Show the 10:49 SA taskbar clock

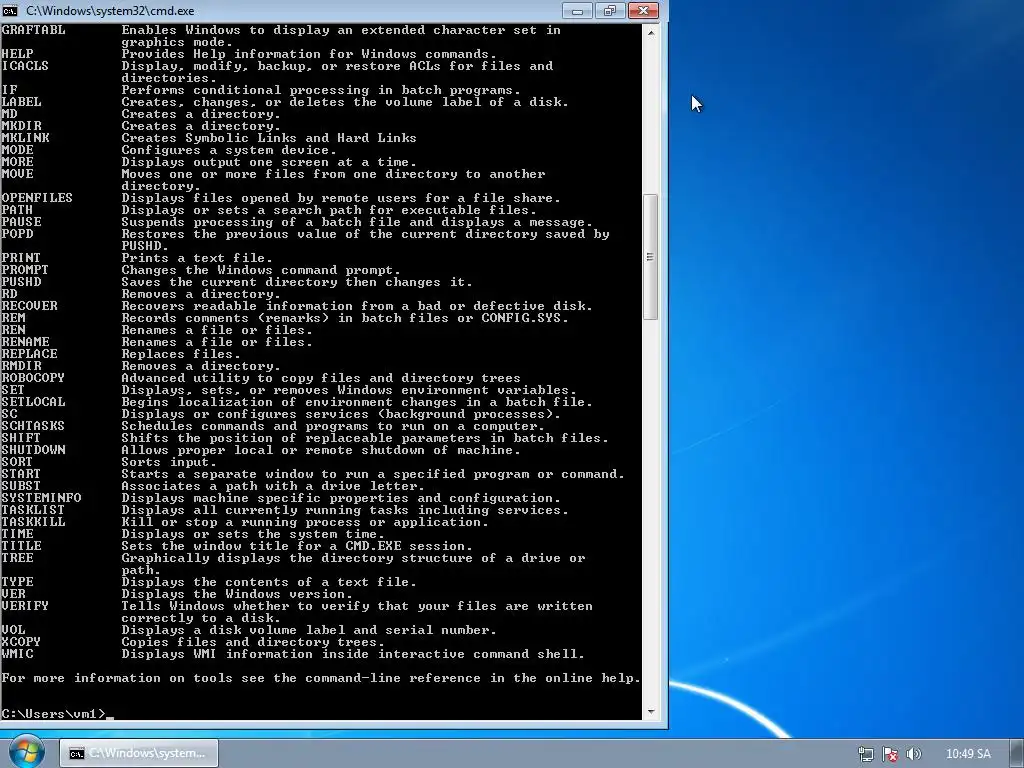coord(968,754)
